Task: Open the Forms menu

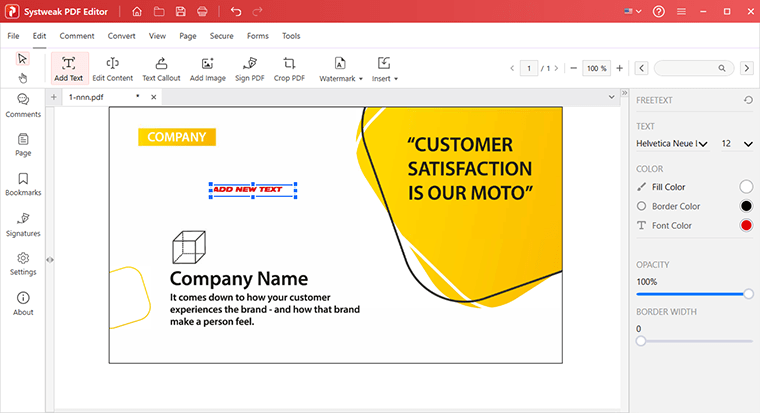Action: tap(257, 36)
